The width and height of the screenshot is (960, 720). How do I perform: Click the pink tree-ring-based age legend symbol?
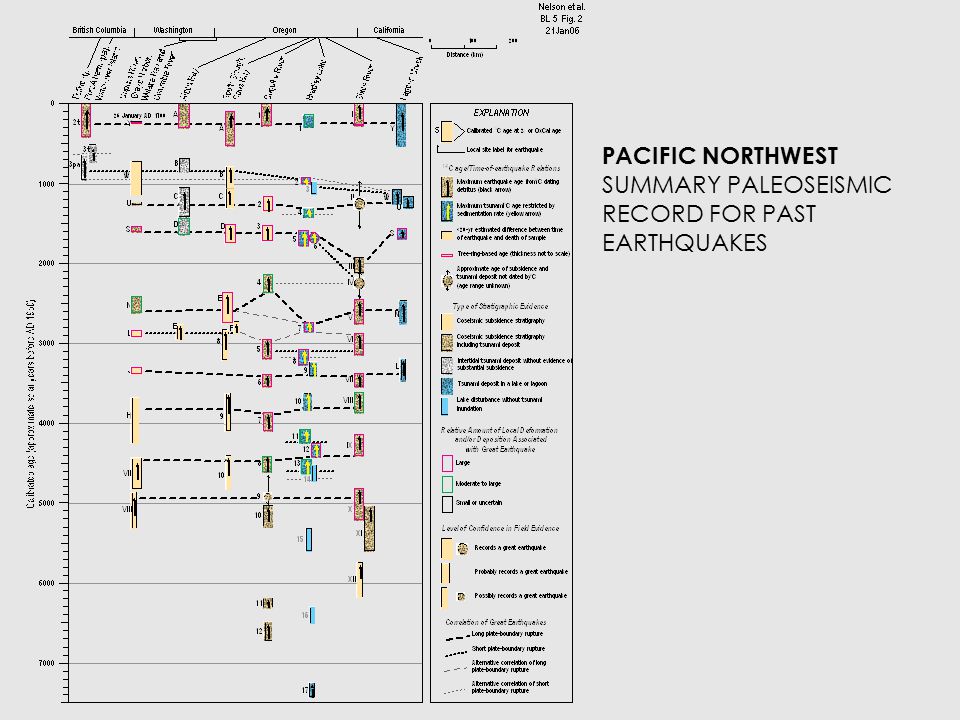(x=447, y=254)
